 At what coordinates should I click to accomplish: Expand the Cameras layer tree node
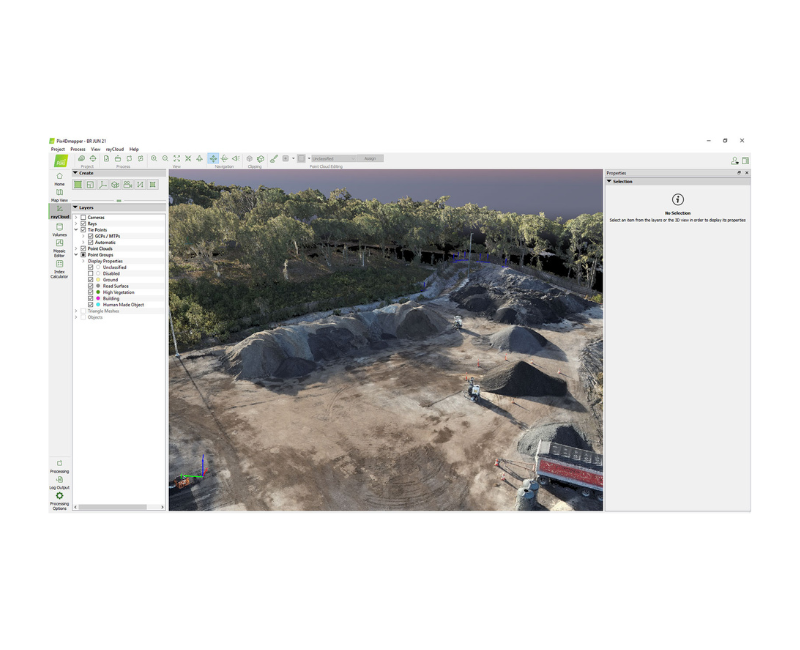point(77,217)
